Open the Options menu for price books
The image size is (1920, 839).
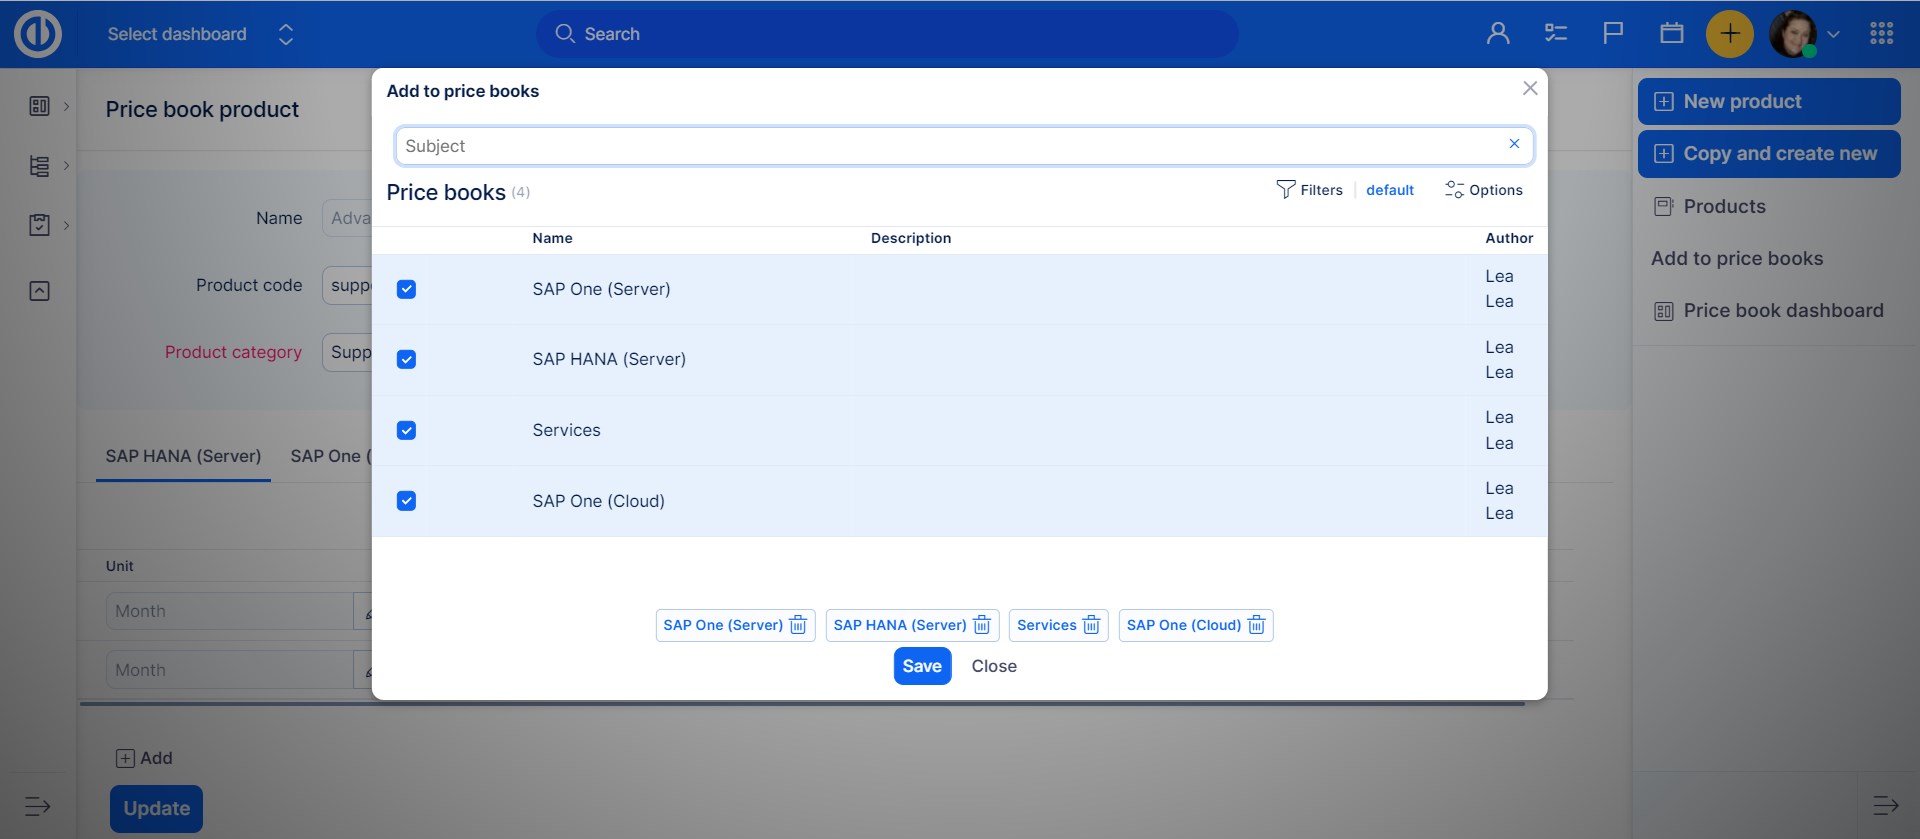[1483, 190]
